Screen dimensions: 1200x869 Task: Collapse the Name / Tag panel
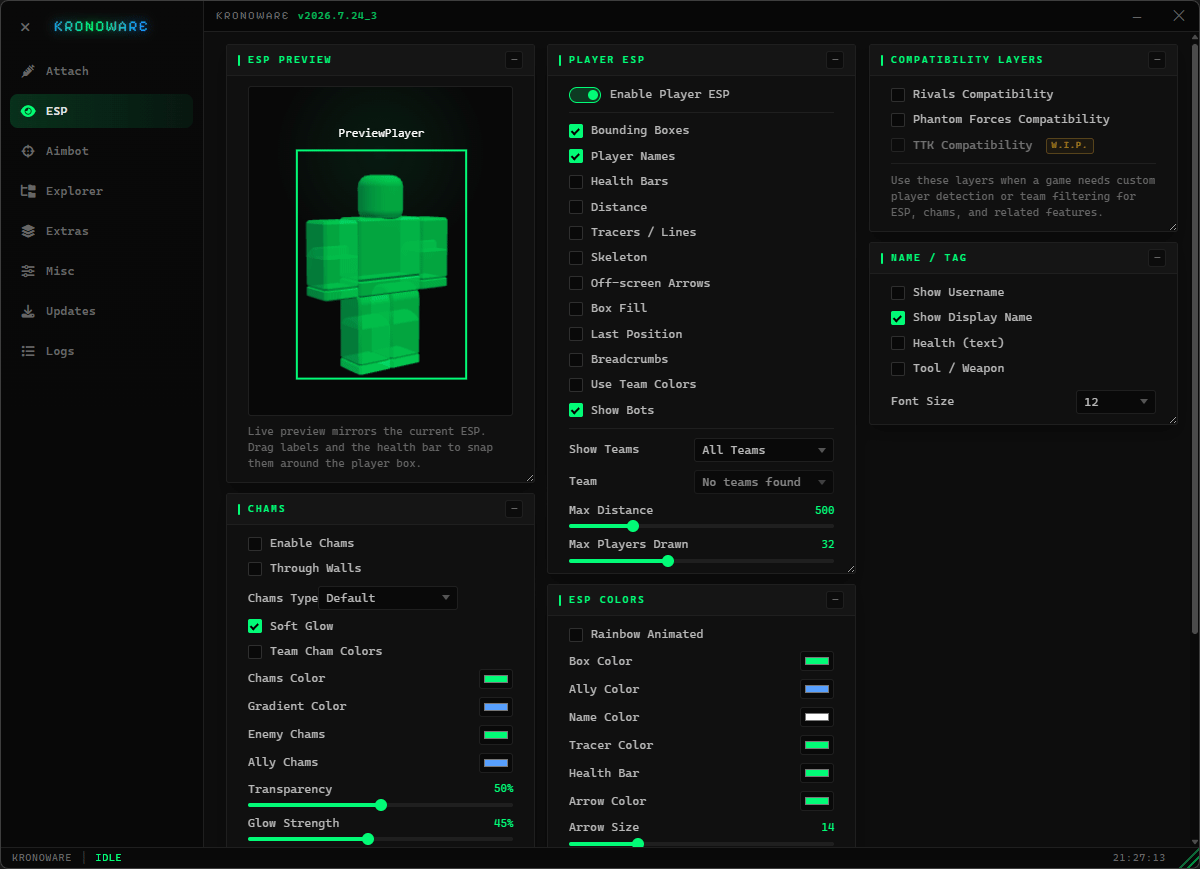pos(1157,258)
